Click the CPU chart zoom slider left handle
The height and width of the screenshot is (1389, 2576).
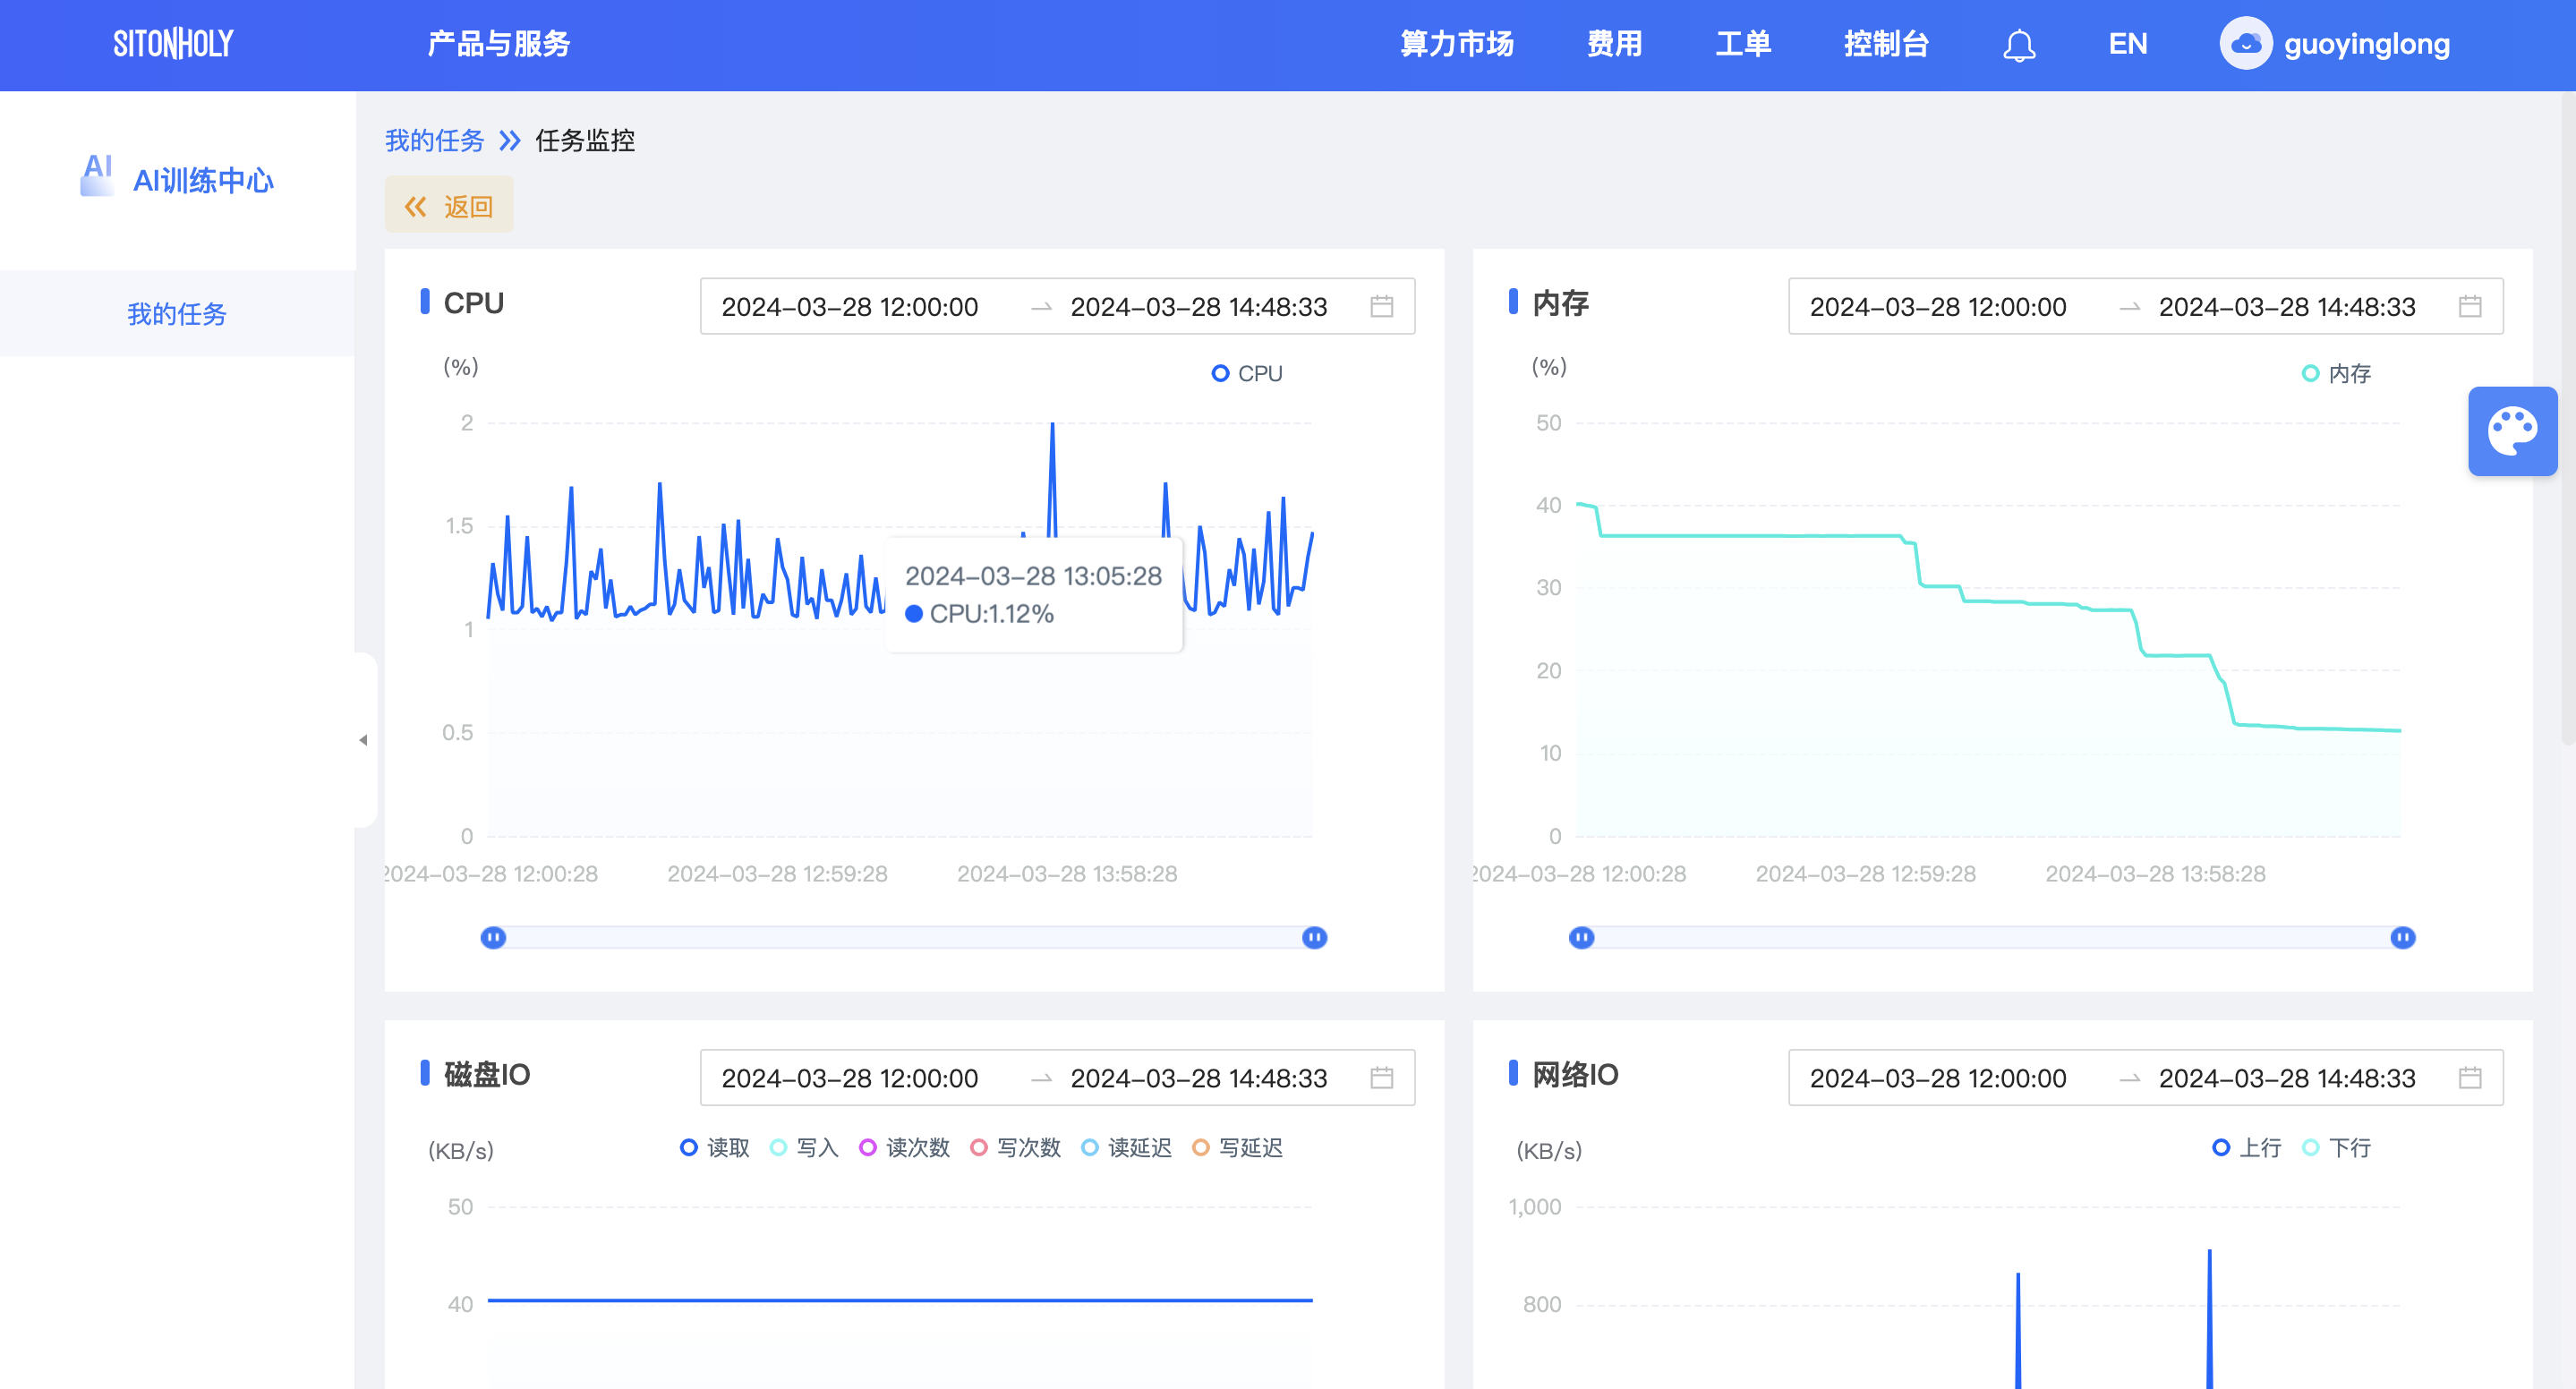493,937
